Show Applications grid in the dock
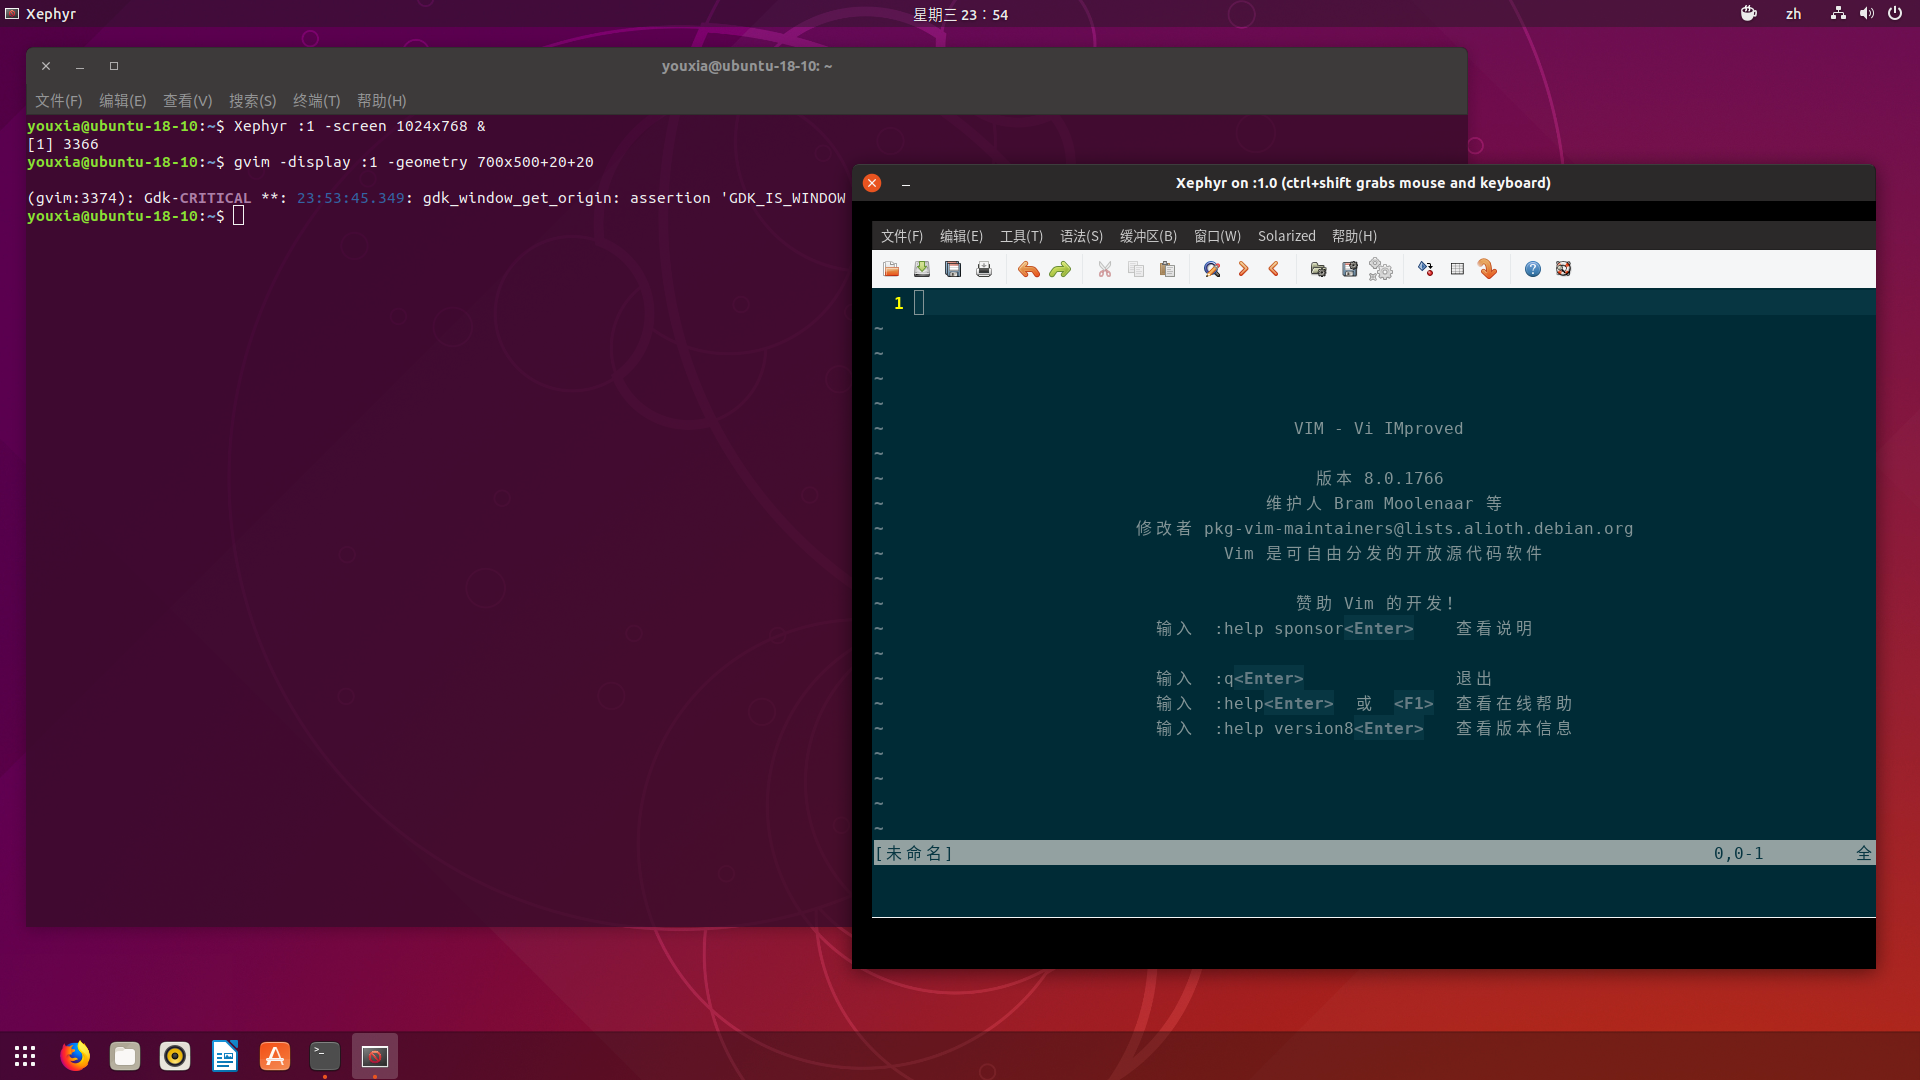Image resolution: width=1920 pixels, height=1080 pixels. click(x=25, y=1056)
